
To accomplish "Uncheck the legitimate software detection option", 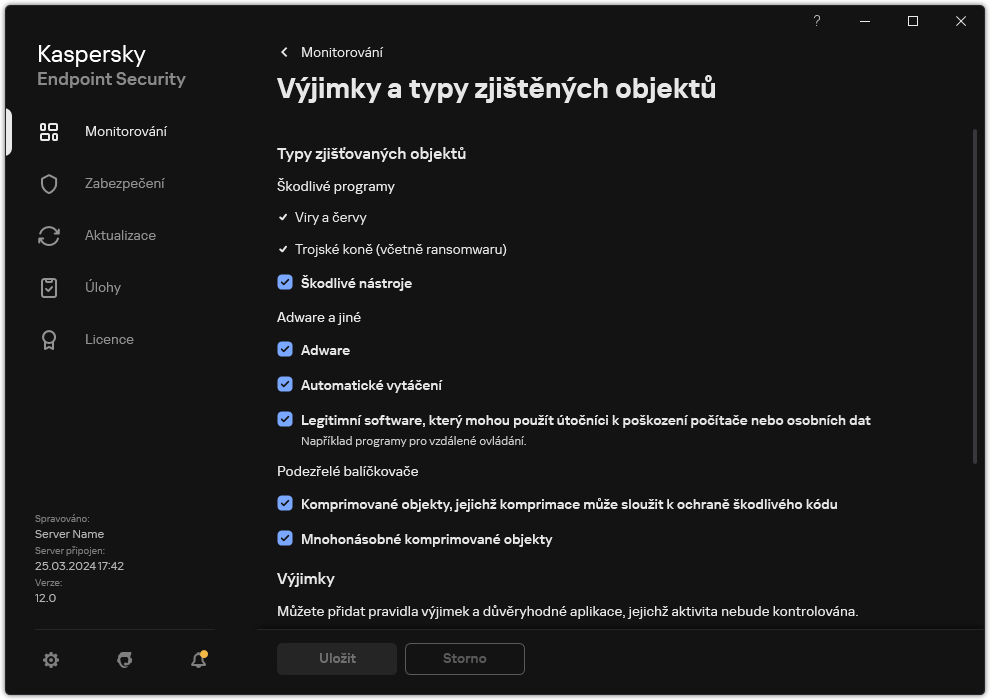I will [285, 419].
